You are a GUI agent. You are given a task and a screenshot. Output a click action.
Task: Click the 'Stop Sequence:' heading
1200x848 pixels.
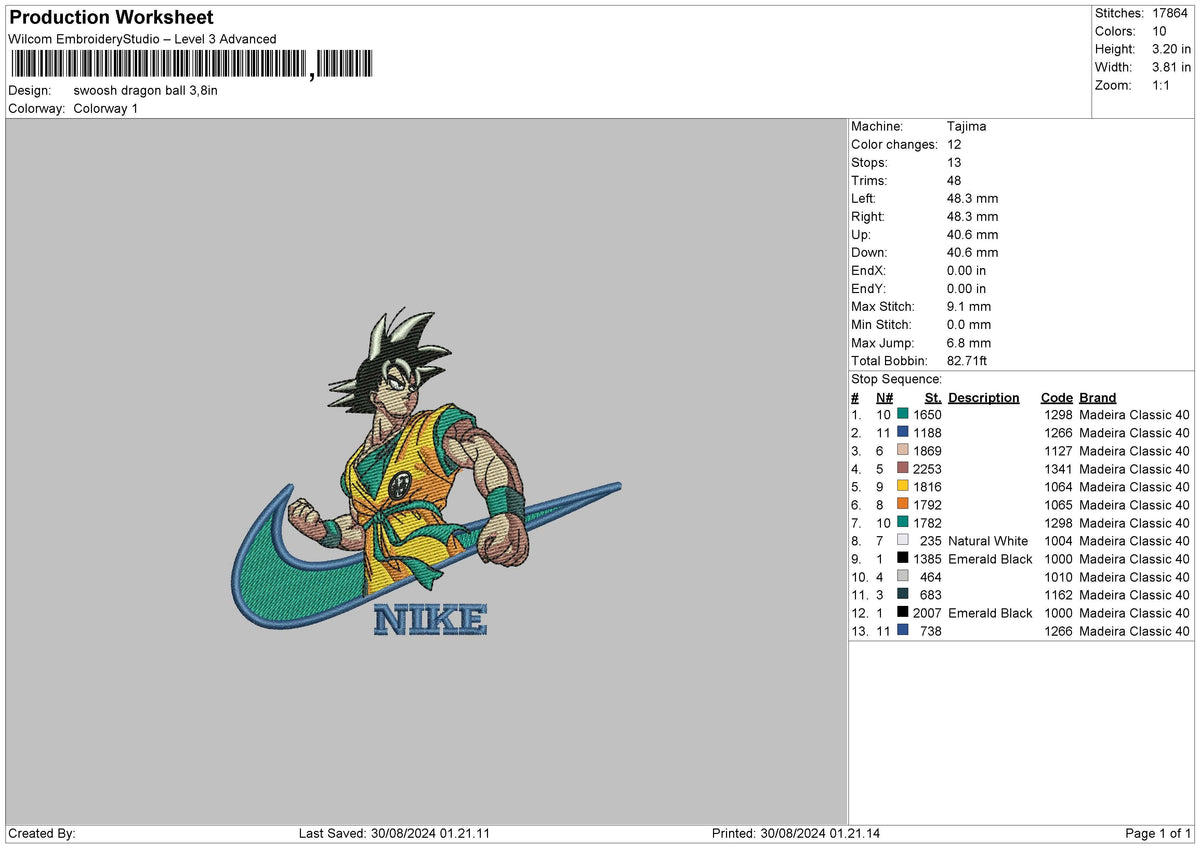(x=896, y=379)
